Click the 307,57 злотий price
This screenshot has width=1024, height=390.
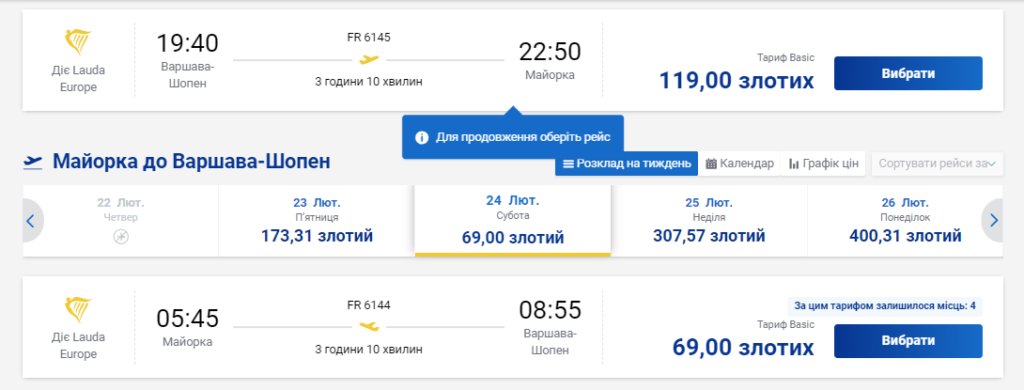tap(709, 236)
